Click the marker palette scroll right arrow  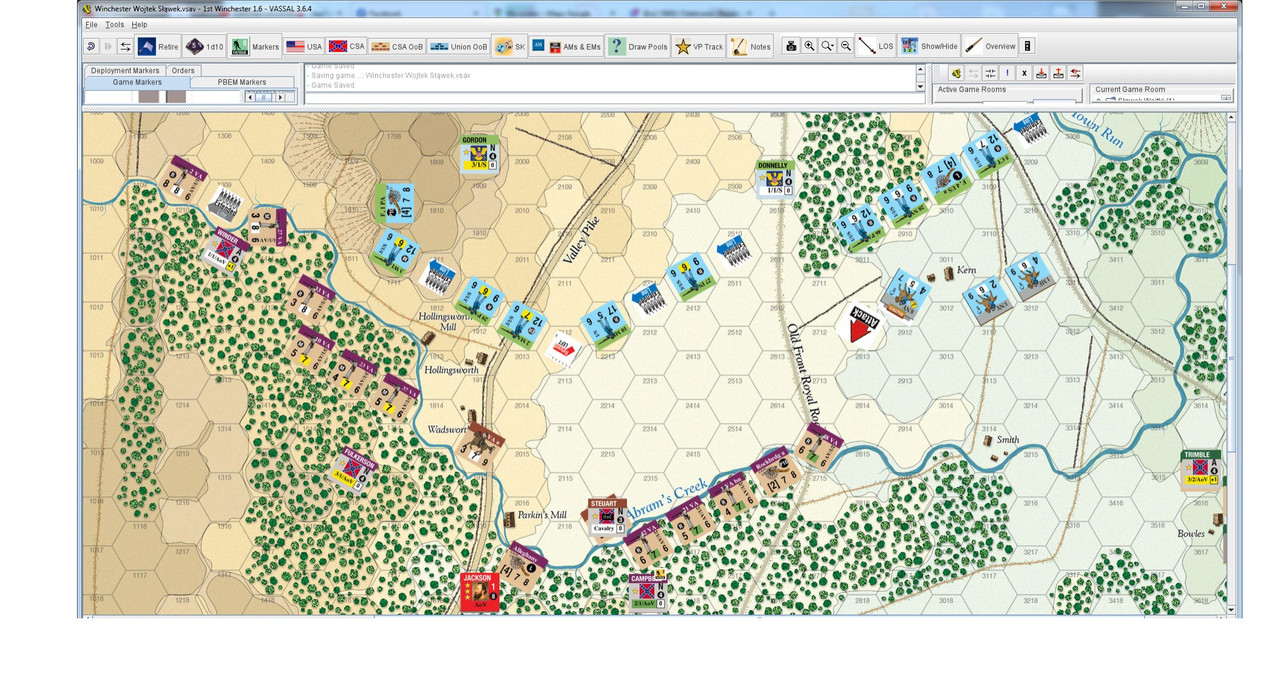tap(280, 97)
